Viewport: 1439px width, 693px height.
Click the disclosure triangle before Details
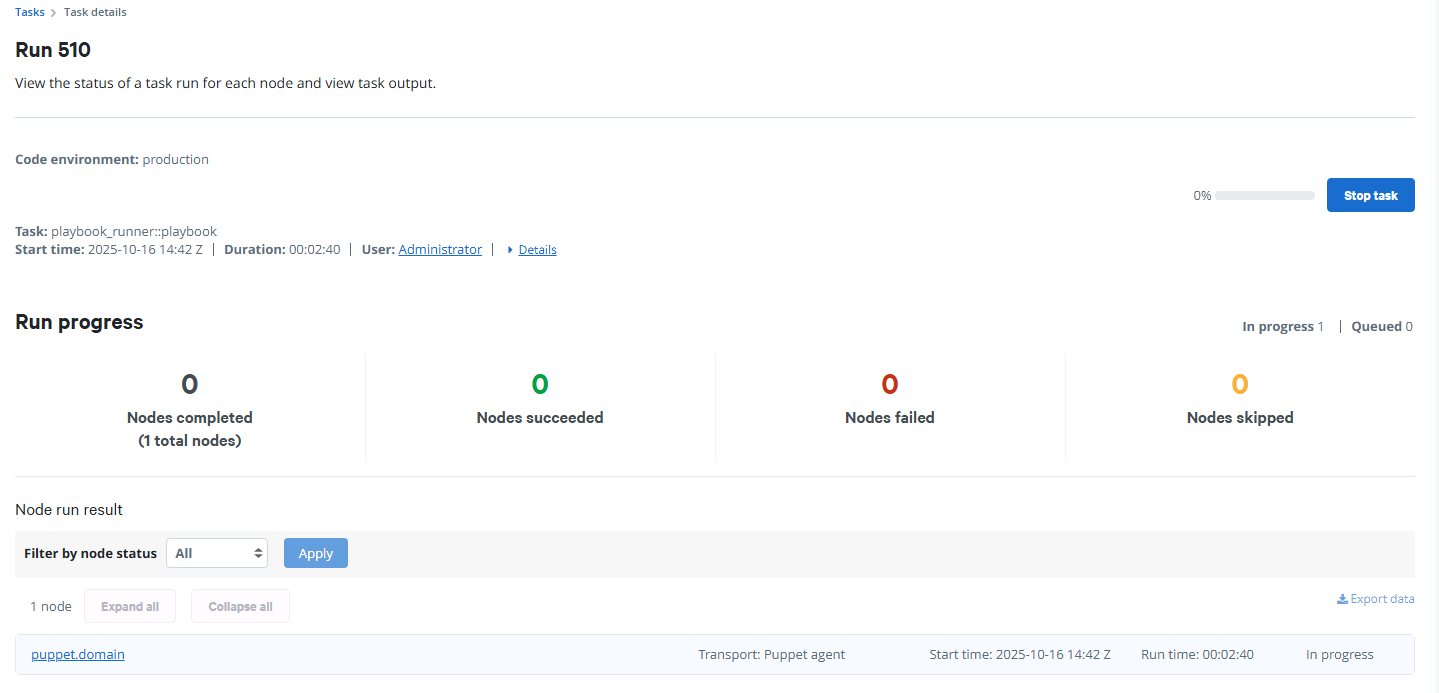pyautogui.click(x=510, y=249)
